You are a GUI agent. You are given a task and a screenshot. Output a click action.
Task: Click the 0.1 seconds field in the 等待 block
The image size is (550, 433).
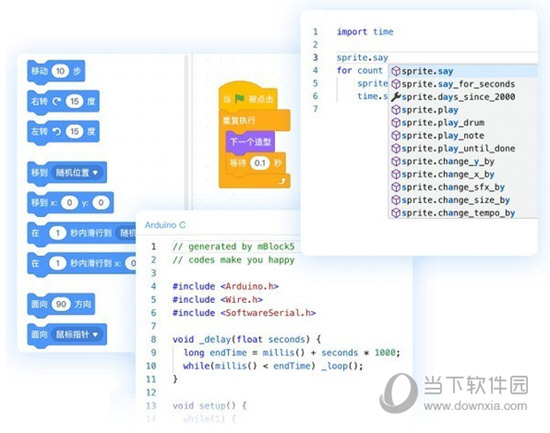260,163
